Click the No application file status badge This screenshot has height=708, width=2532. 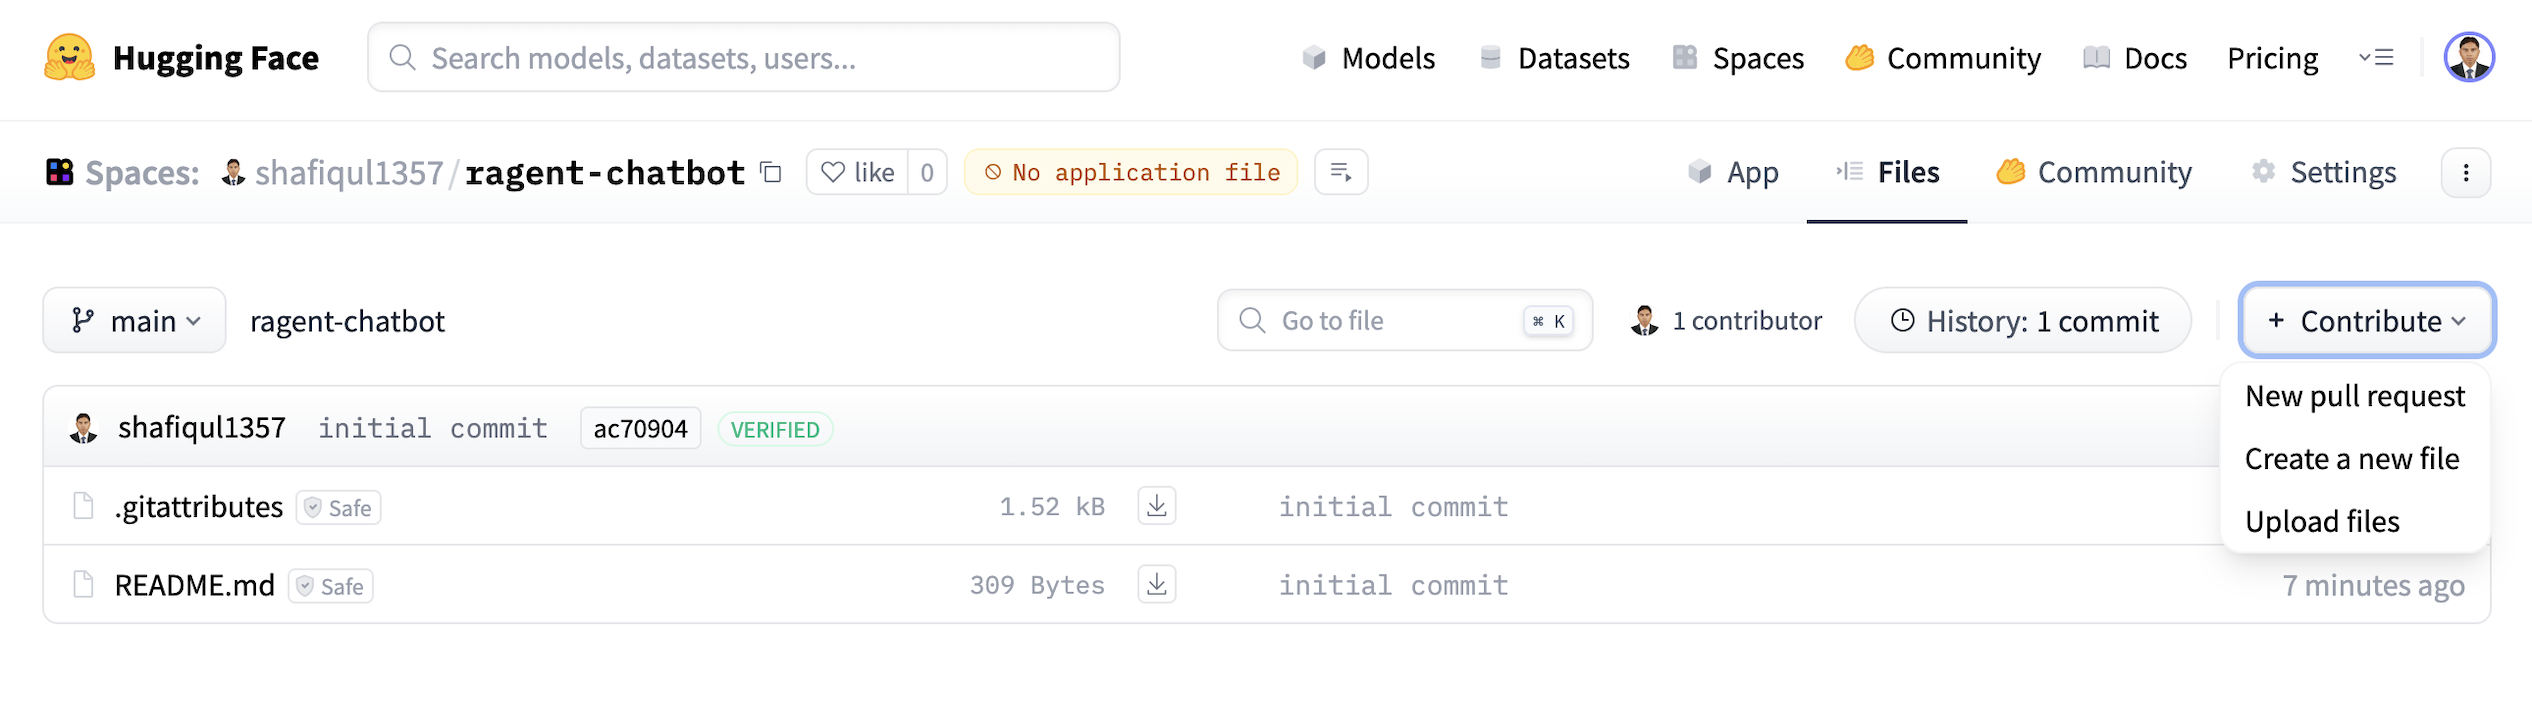pos(1131,172)
